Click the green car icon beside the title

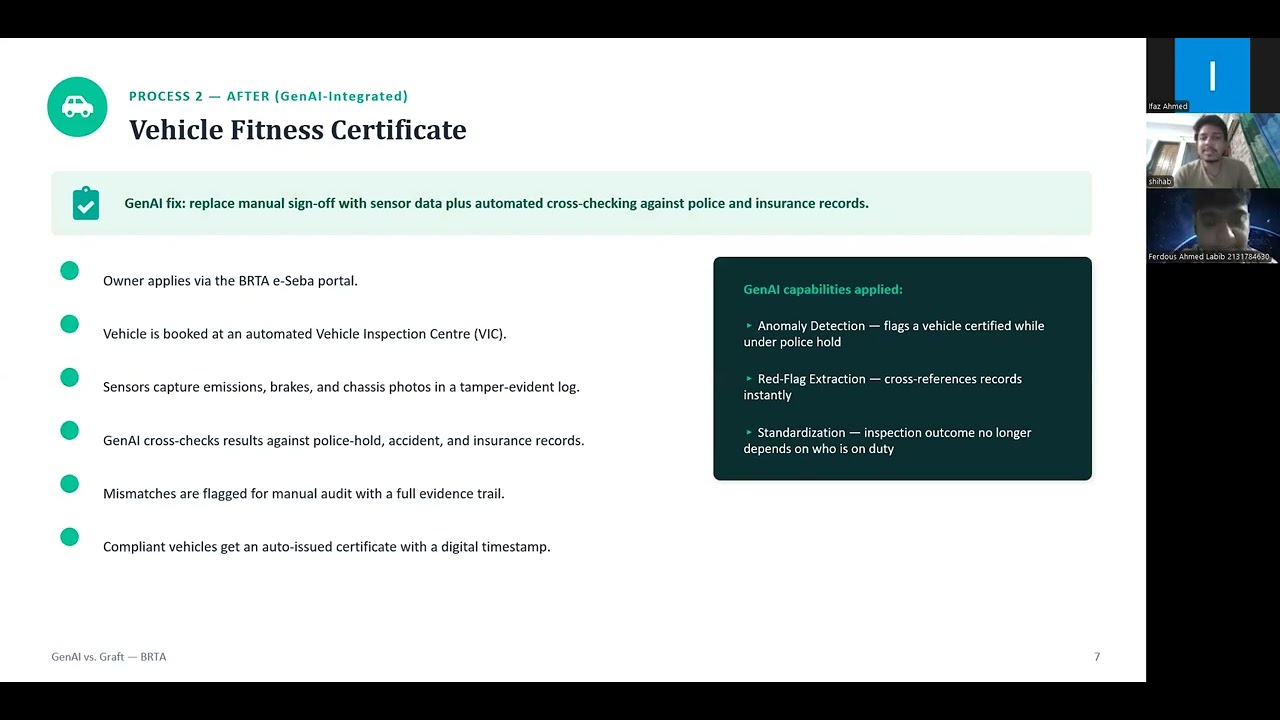coord(77,107)
